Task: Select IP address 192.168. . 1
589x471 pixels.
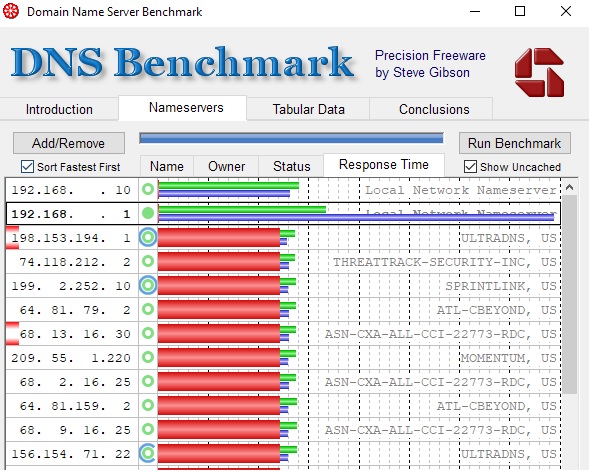Action: point(71,214)
